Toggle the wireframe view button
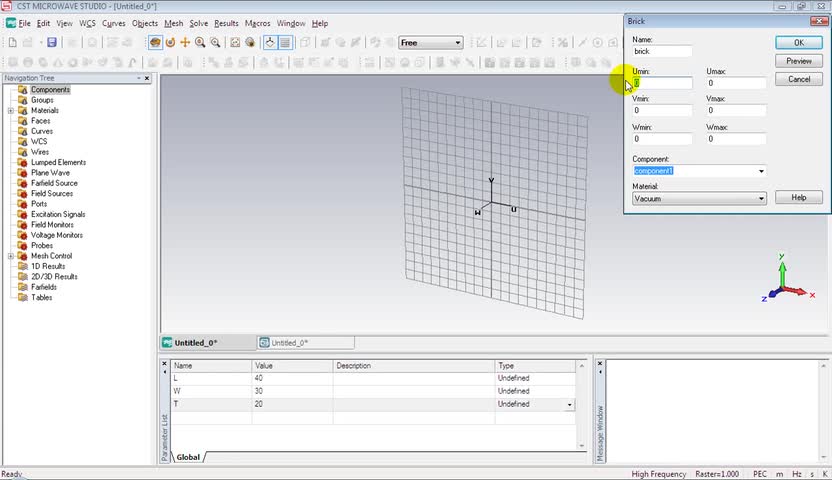The height and width of the screenshot is (480, 832). [285, 42]
